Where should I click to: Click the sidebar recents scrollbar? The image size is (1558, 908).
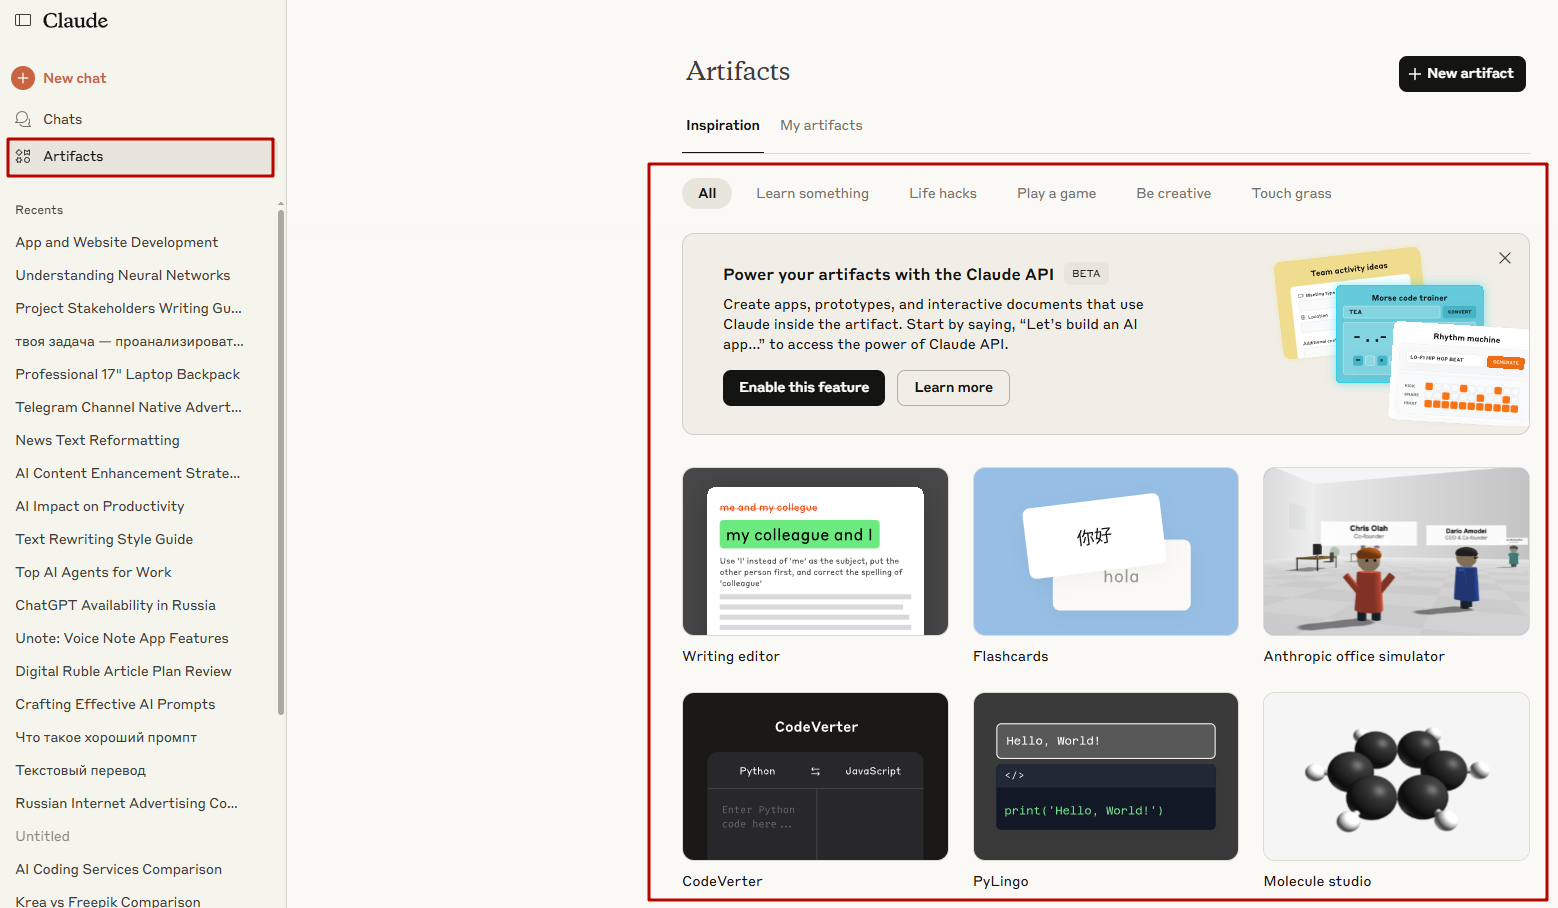point(281,460)
